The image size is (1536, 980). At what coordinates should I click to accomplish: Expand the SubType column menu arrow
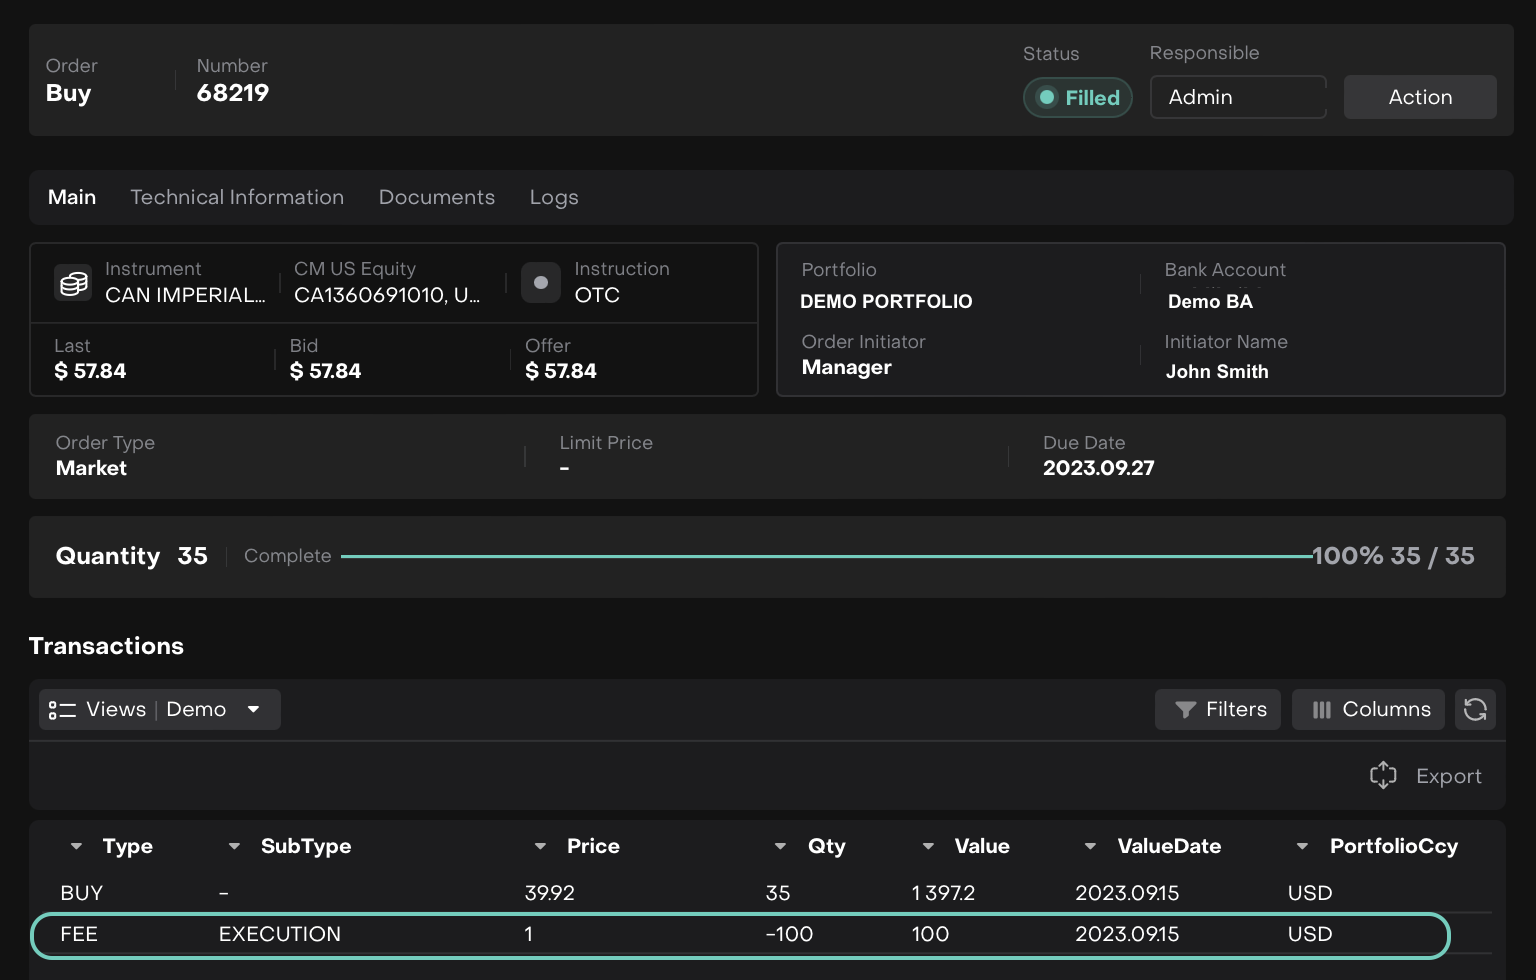click(234, 847)
